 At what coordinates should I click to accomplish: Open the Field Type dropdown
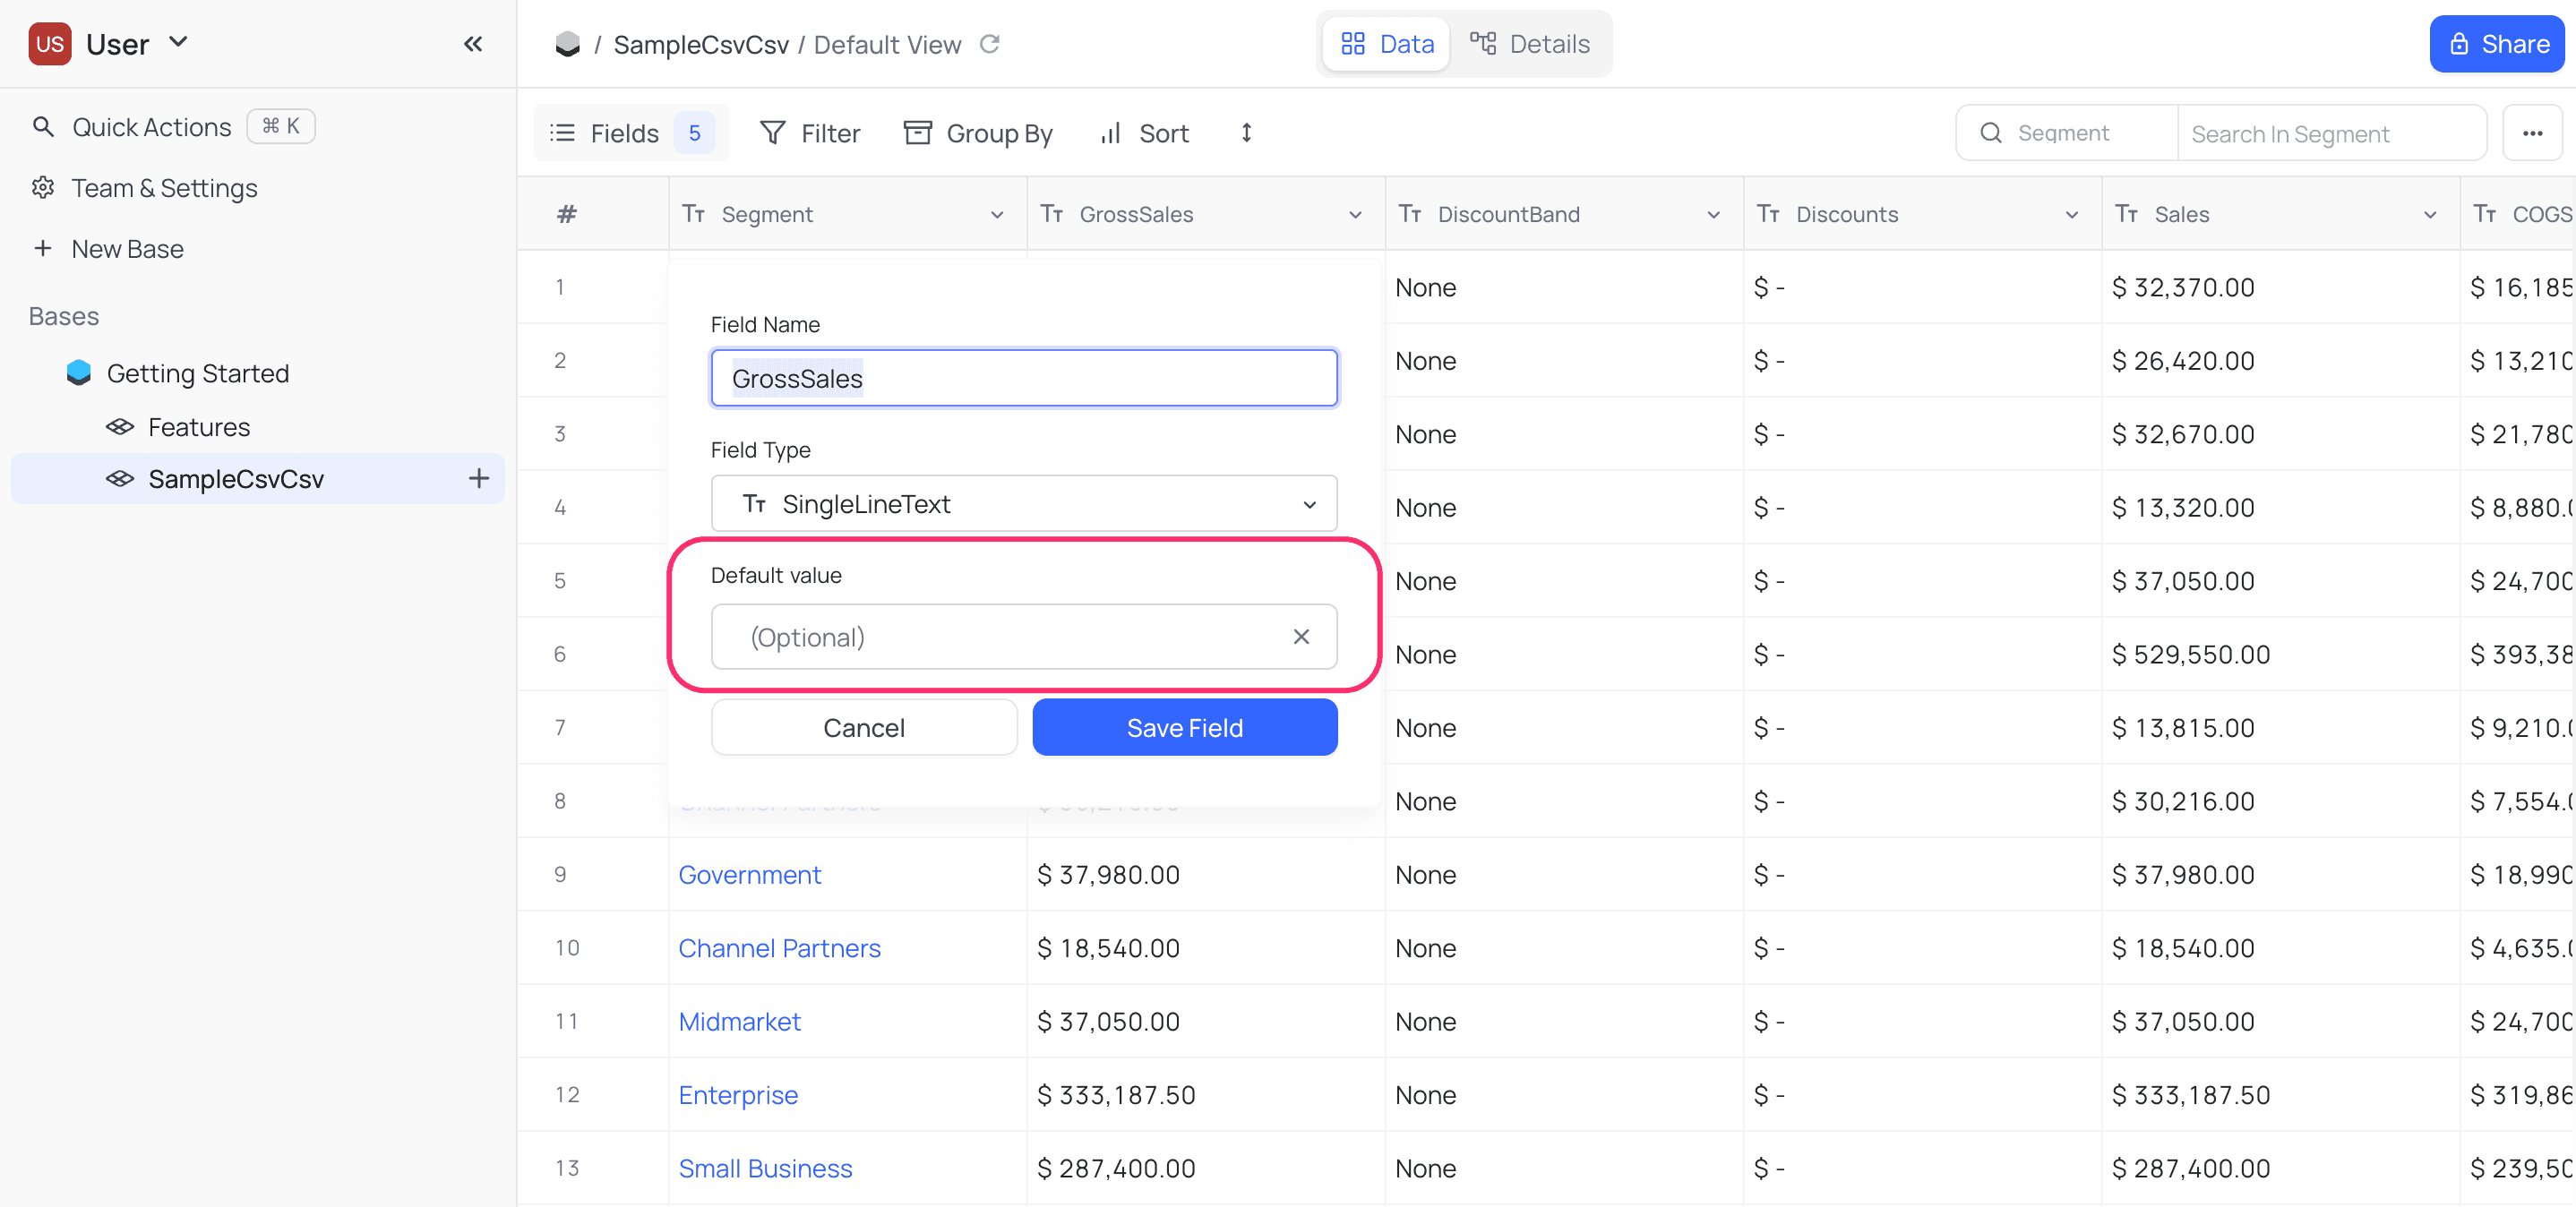click(x=1023, y=503)
